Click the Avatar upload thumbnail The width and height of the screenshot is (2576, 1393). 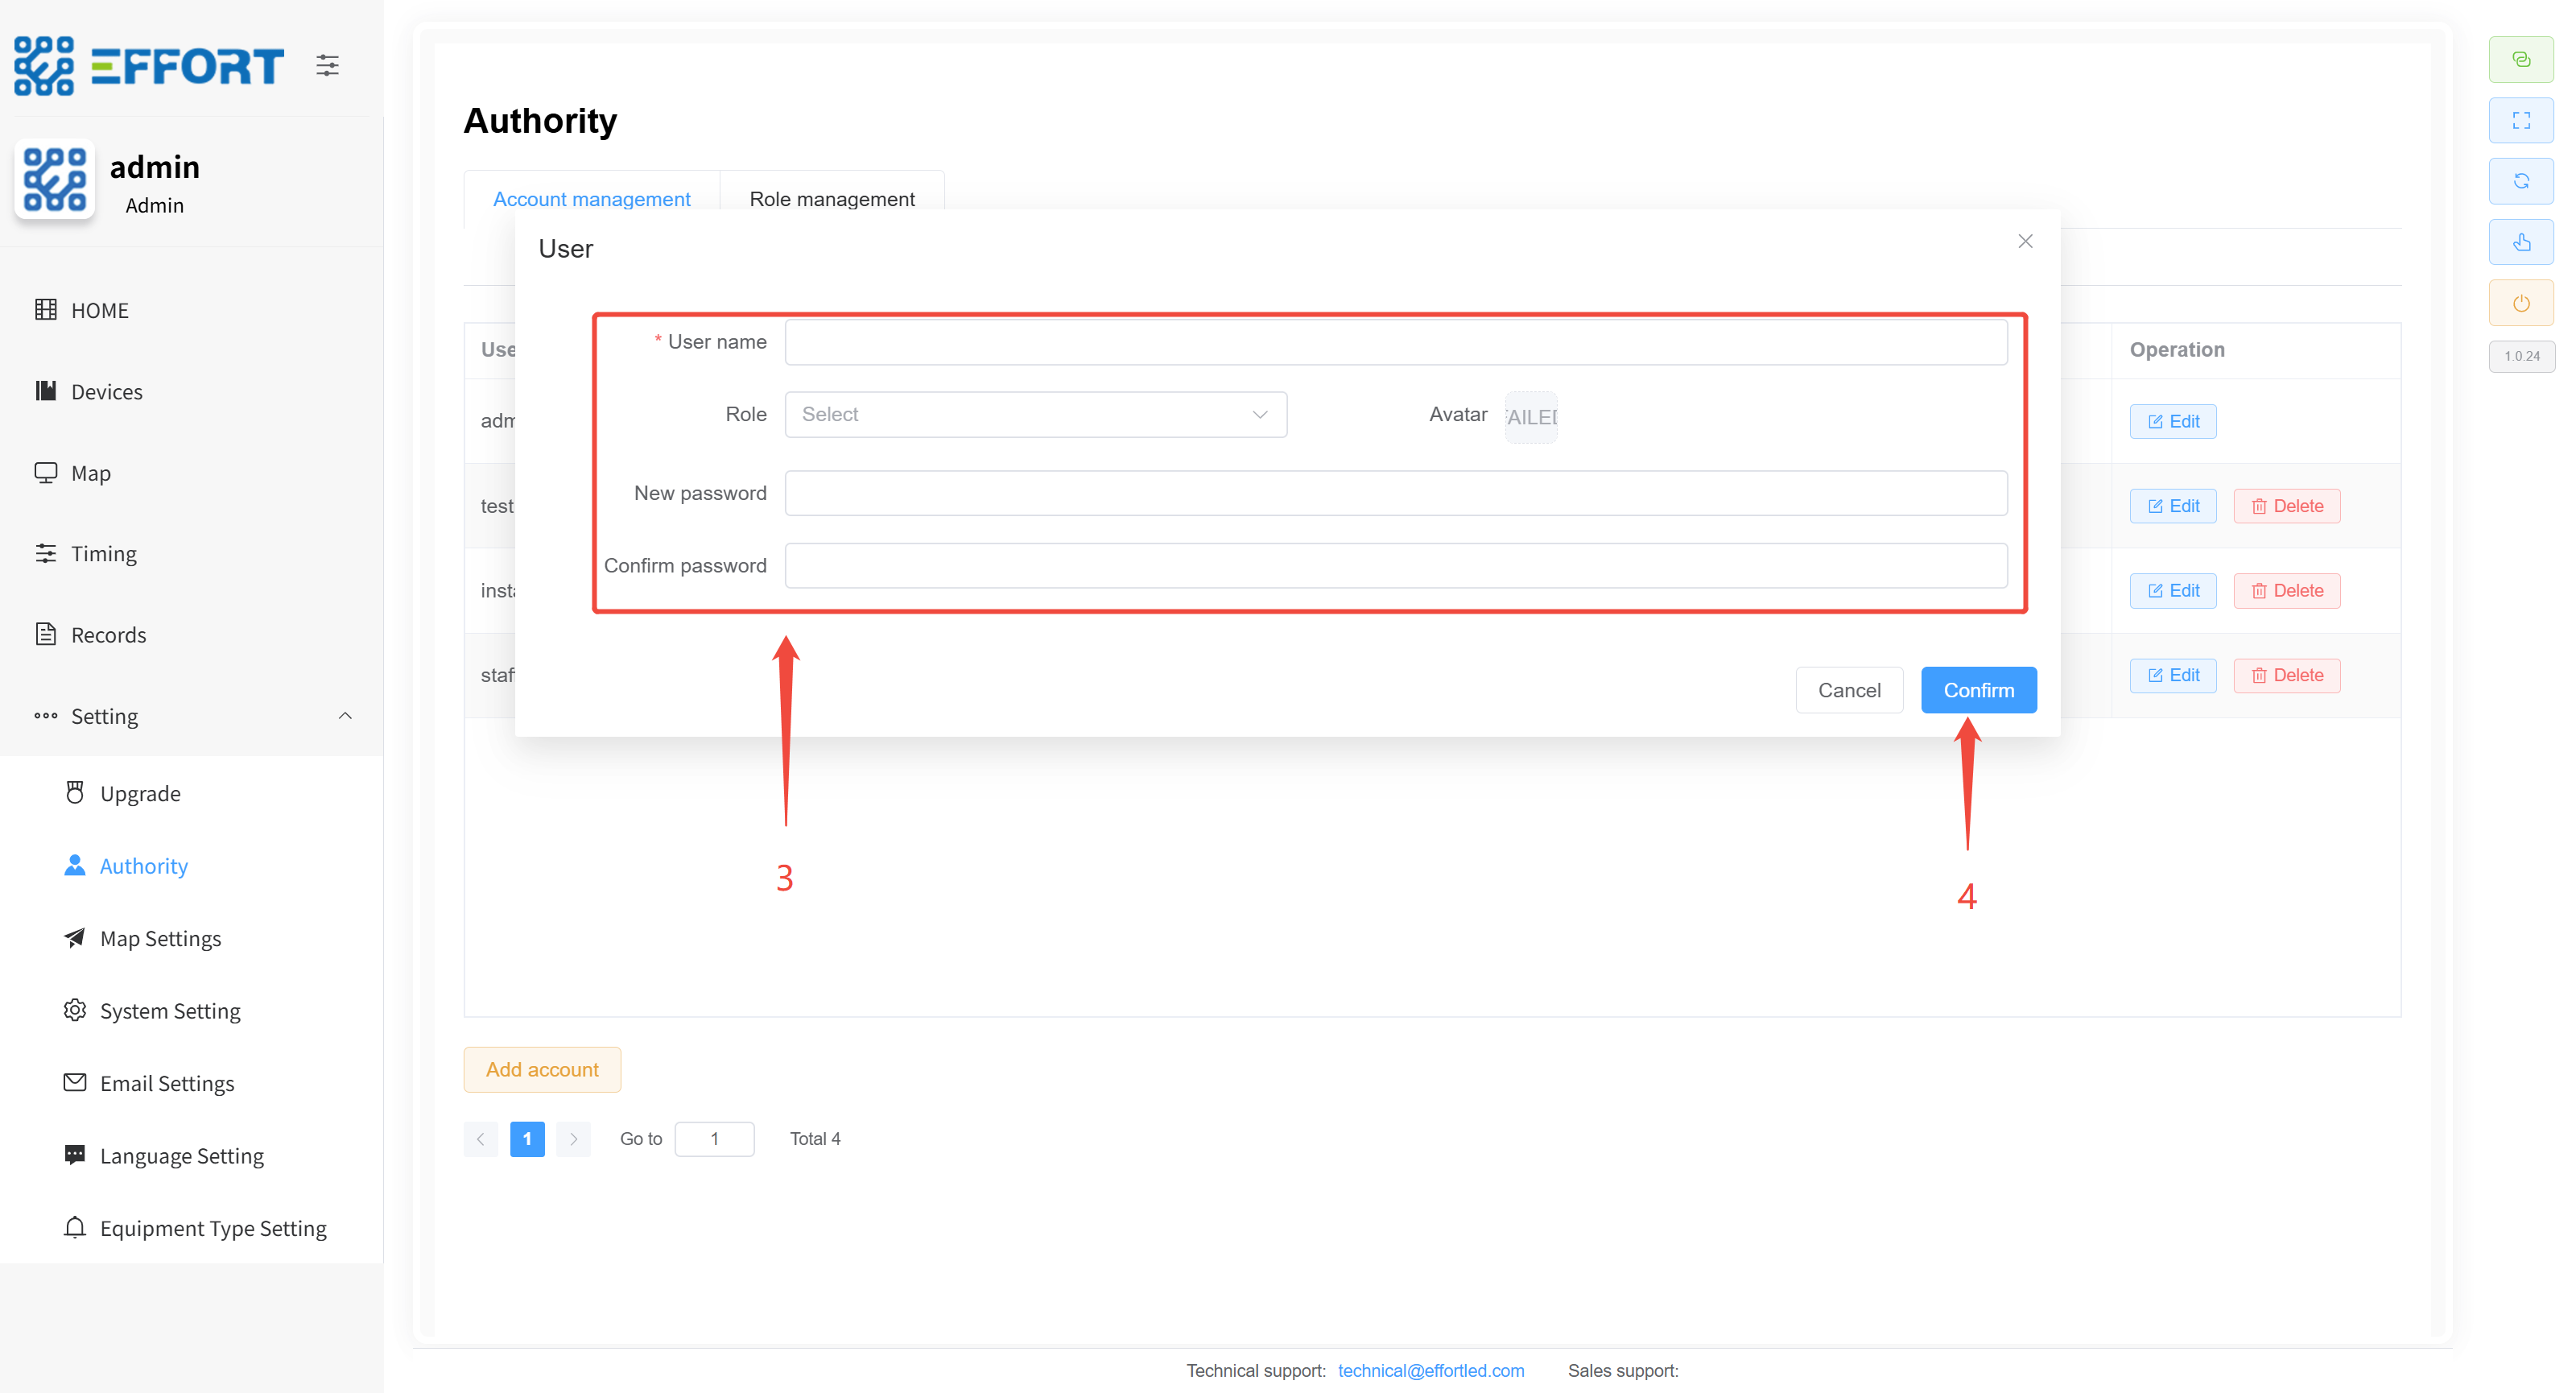(1530, 416)
